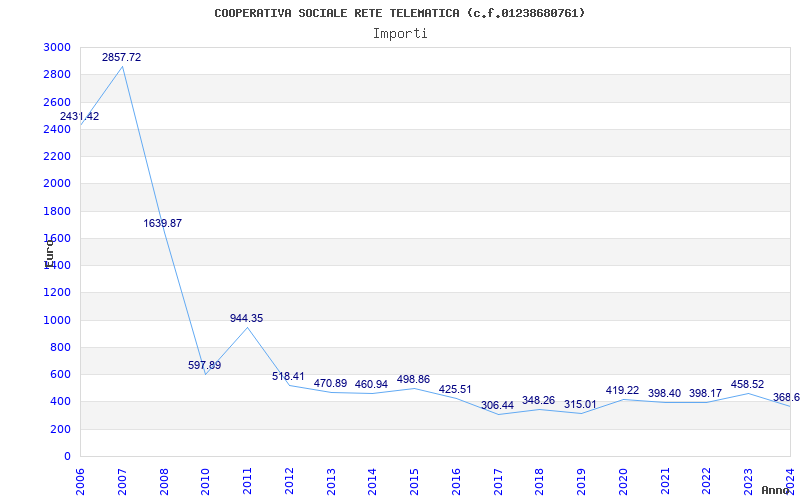This screenshot has height=500, width=800.
Task: Click the x-axis year 2015
Action: click(414, 482)
